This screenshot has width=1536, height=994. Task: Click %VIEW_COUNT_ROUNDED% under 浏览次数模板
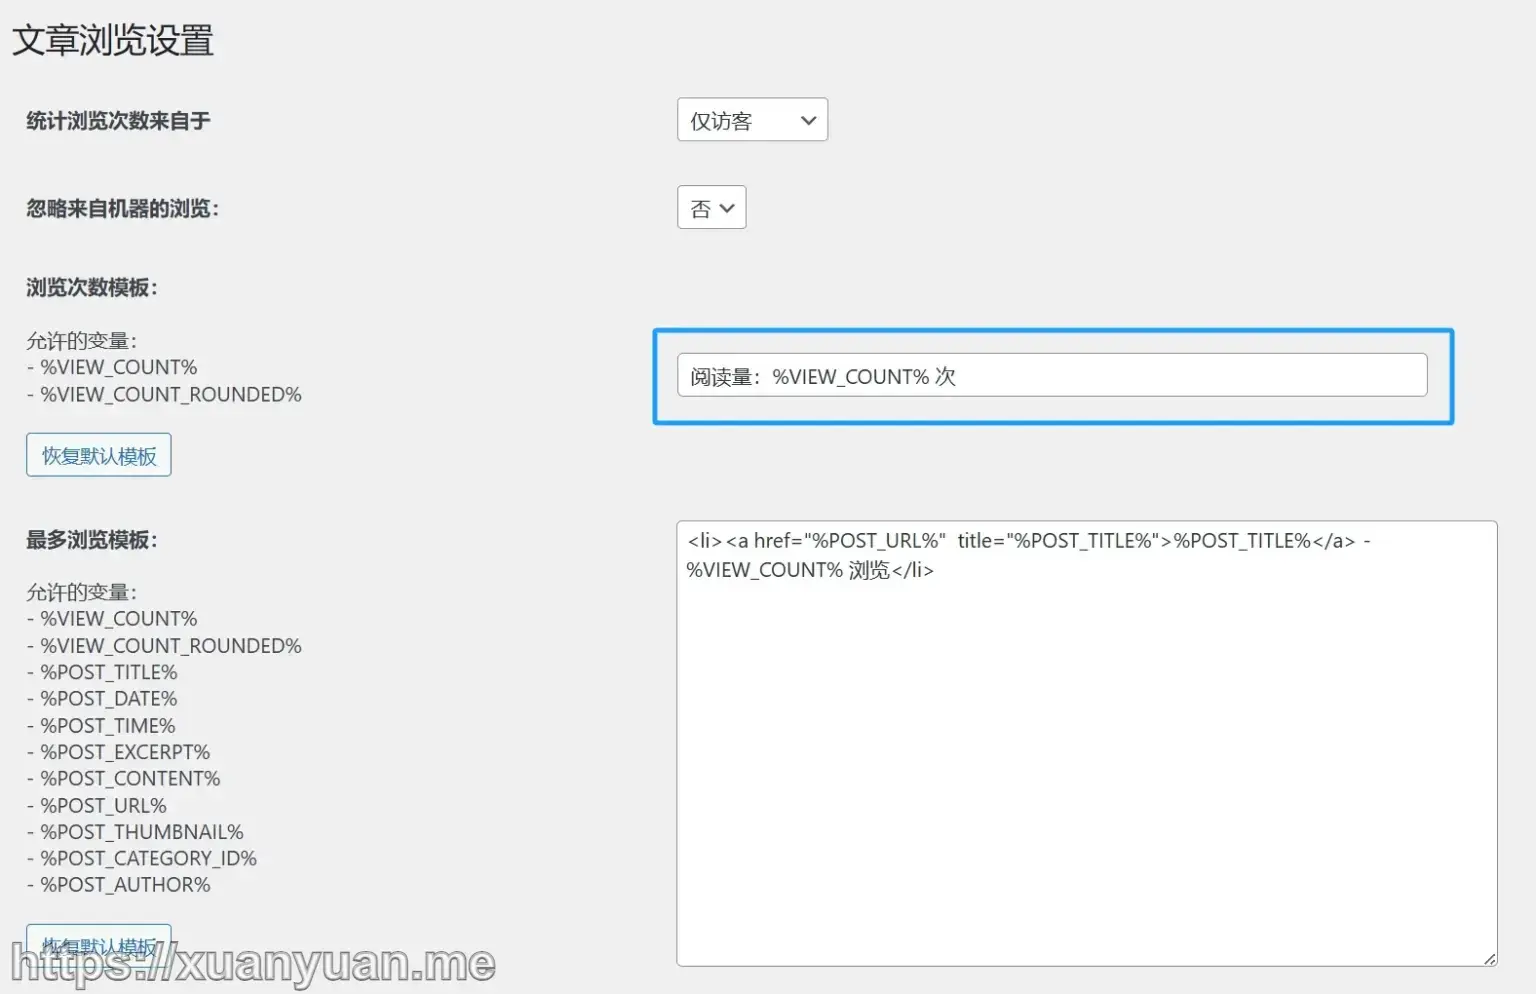pos(171,395)
